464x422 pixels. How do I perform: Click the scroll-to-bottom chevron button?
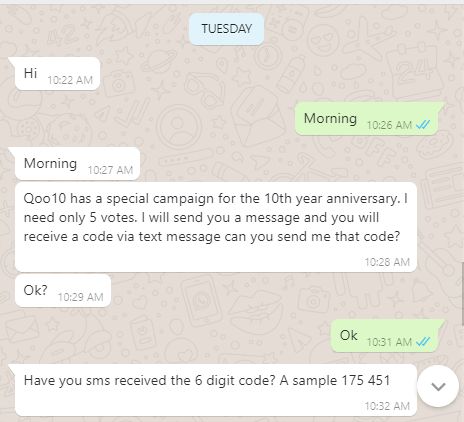pyautogui.click(x=438, y=386)
